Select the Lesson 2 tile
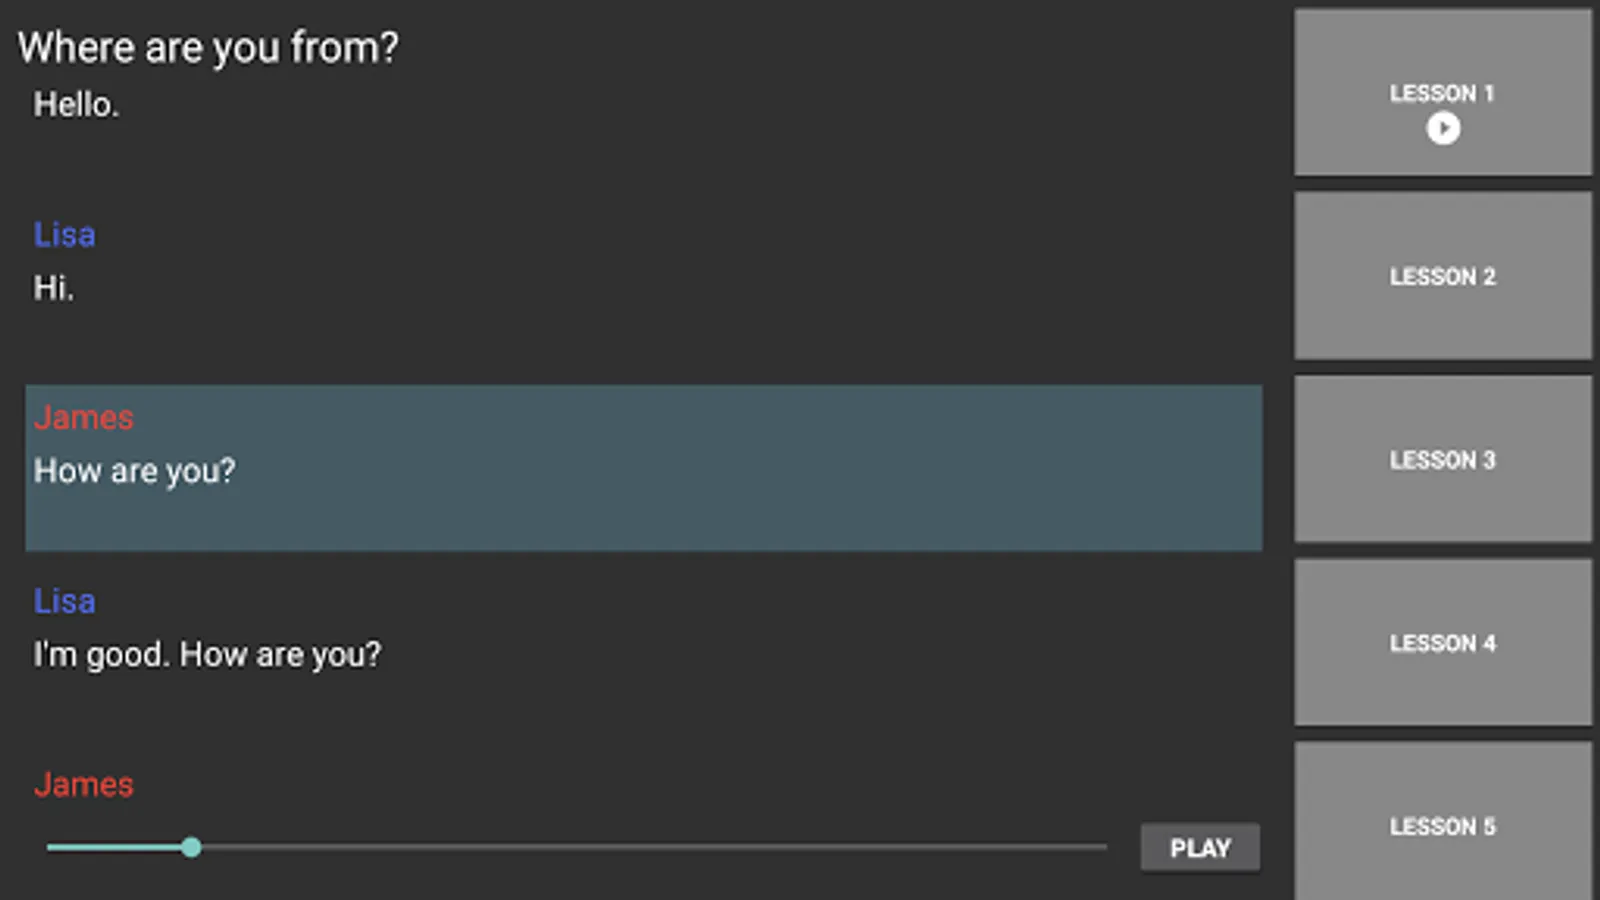Viewport: 1600px width, 900px height. 1442,276
